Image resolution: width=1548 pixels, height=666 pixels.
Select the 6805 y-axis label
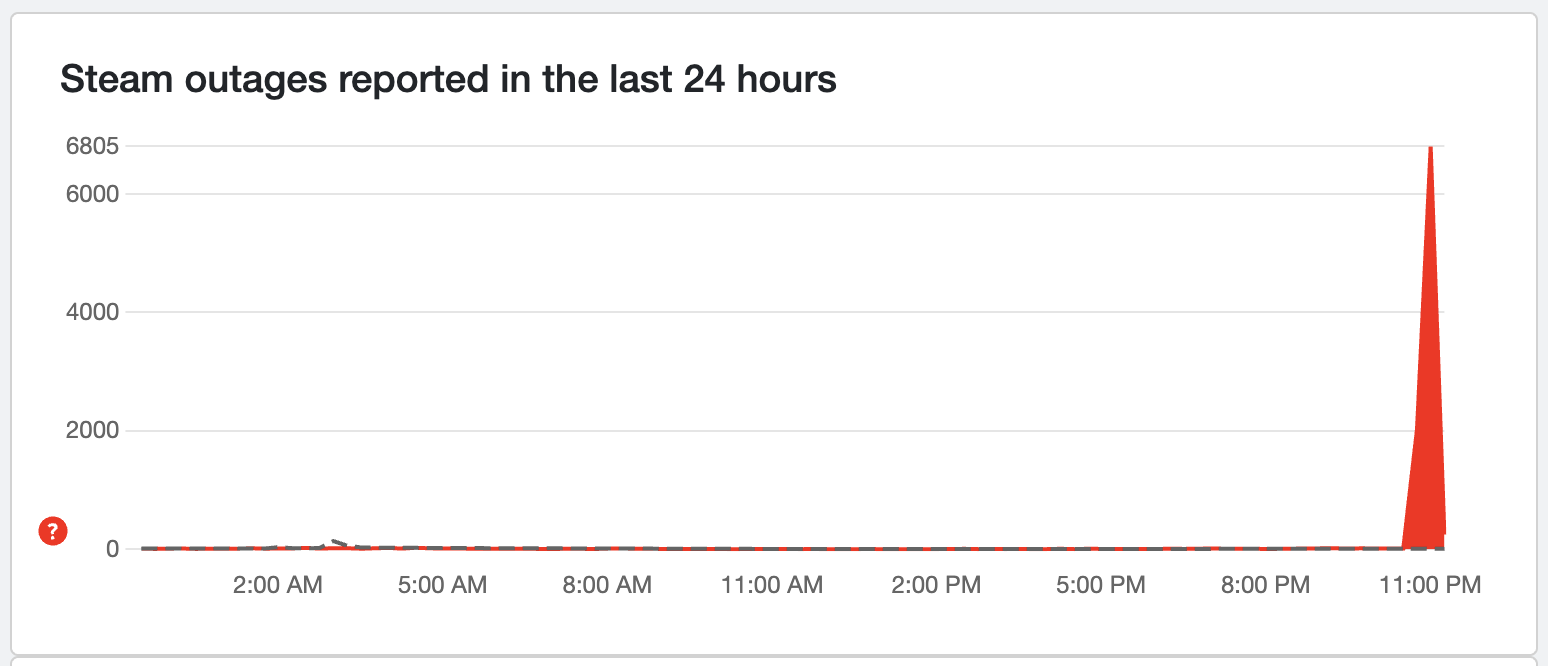coord(93,146)
